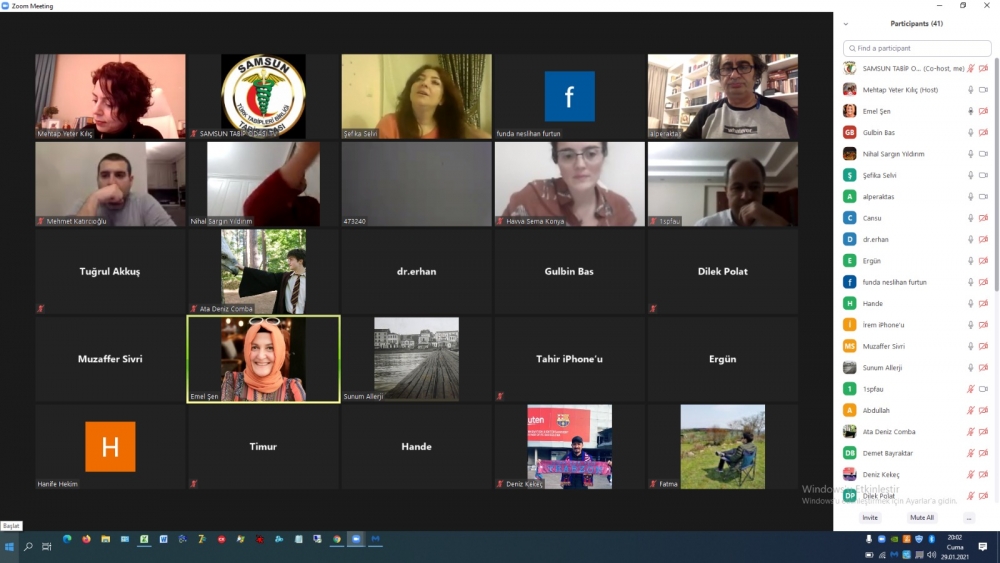This screenshot has height=563, width=1000.
Task: Click the camera-off icon next to Cansu
Action: pyautogui.click(x=983, y=218)
